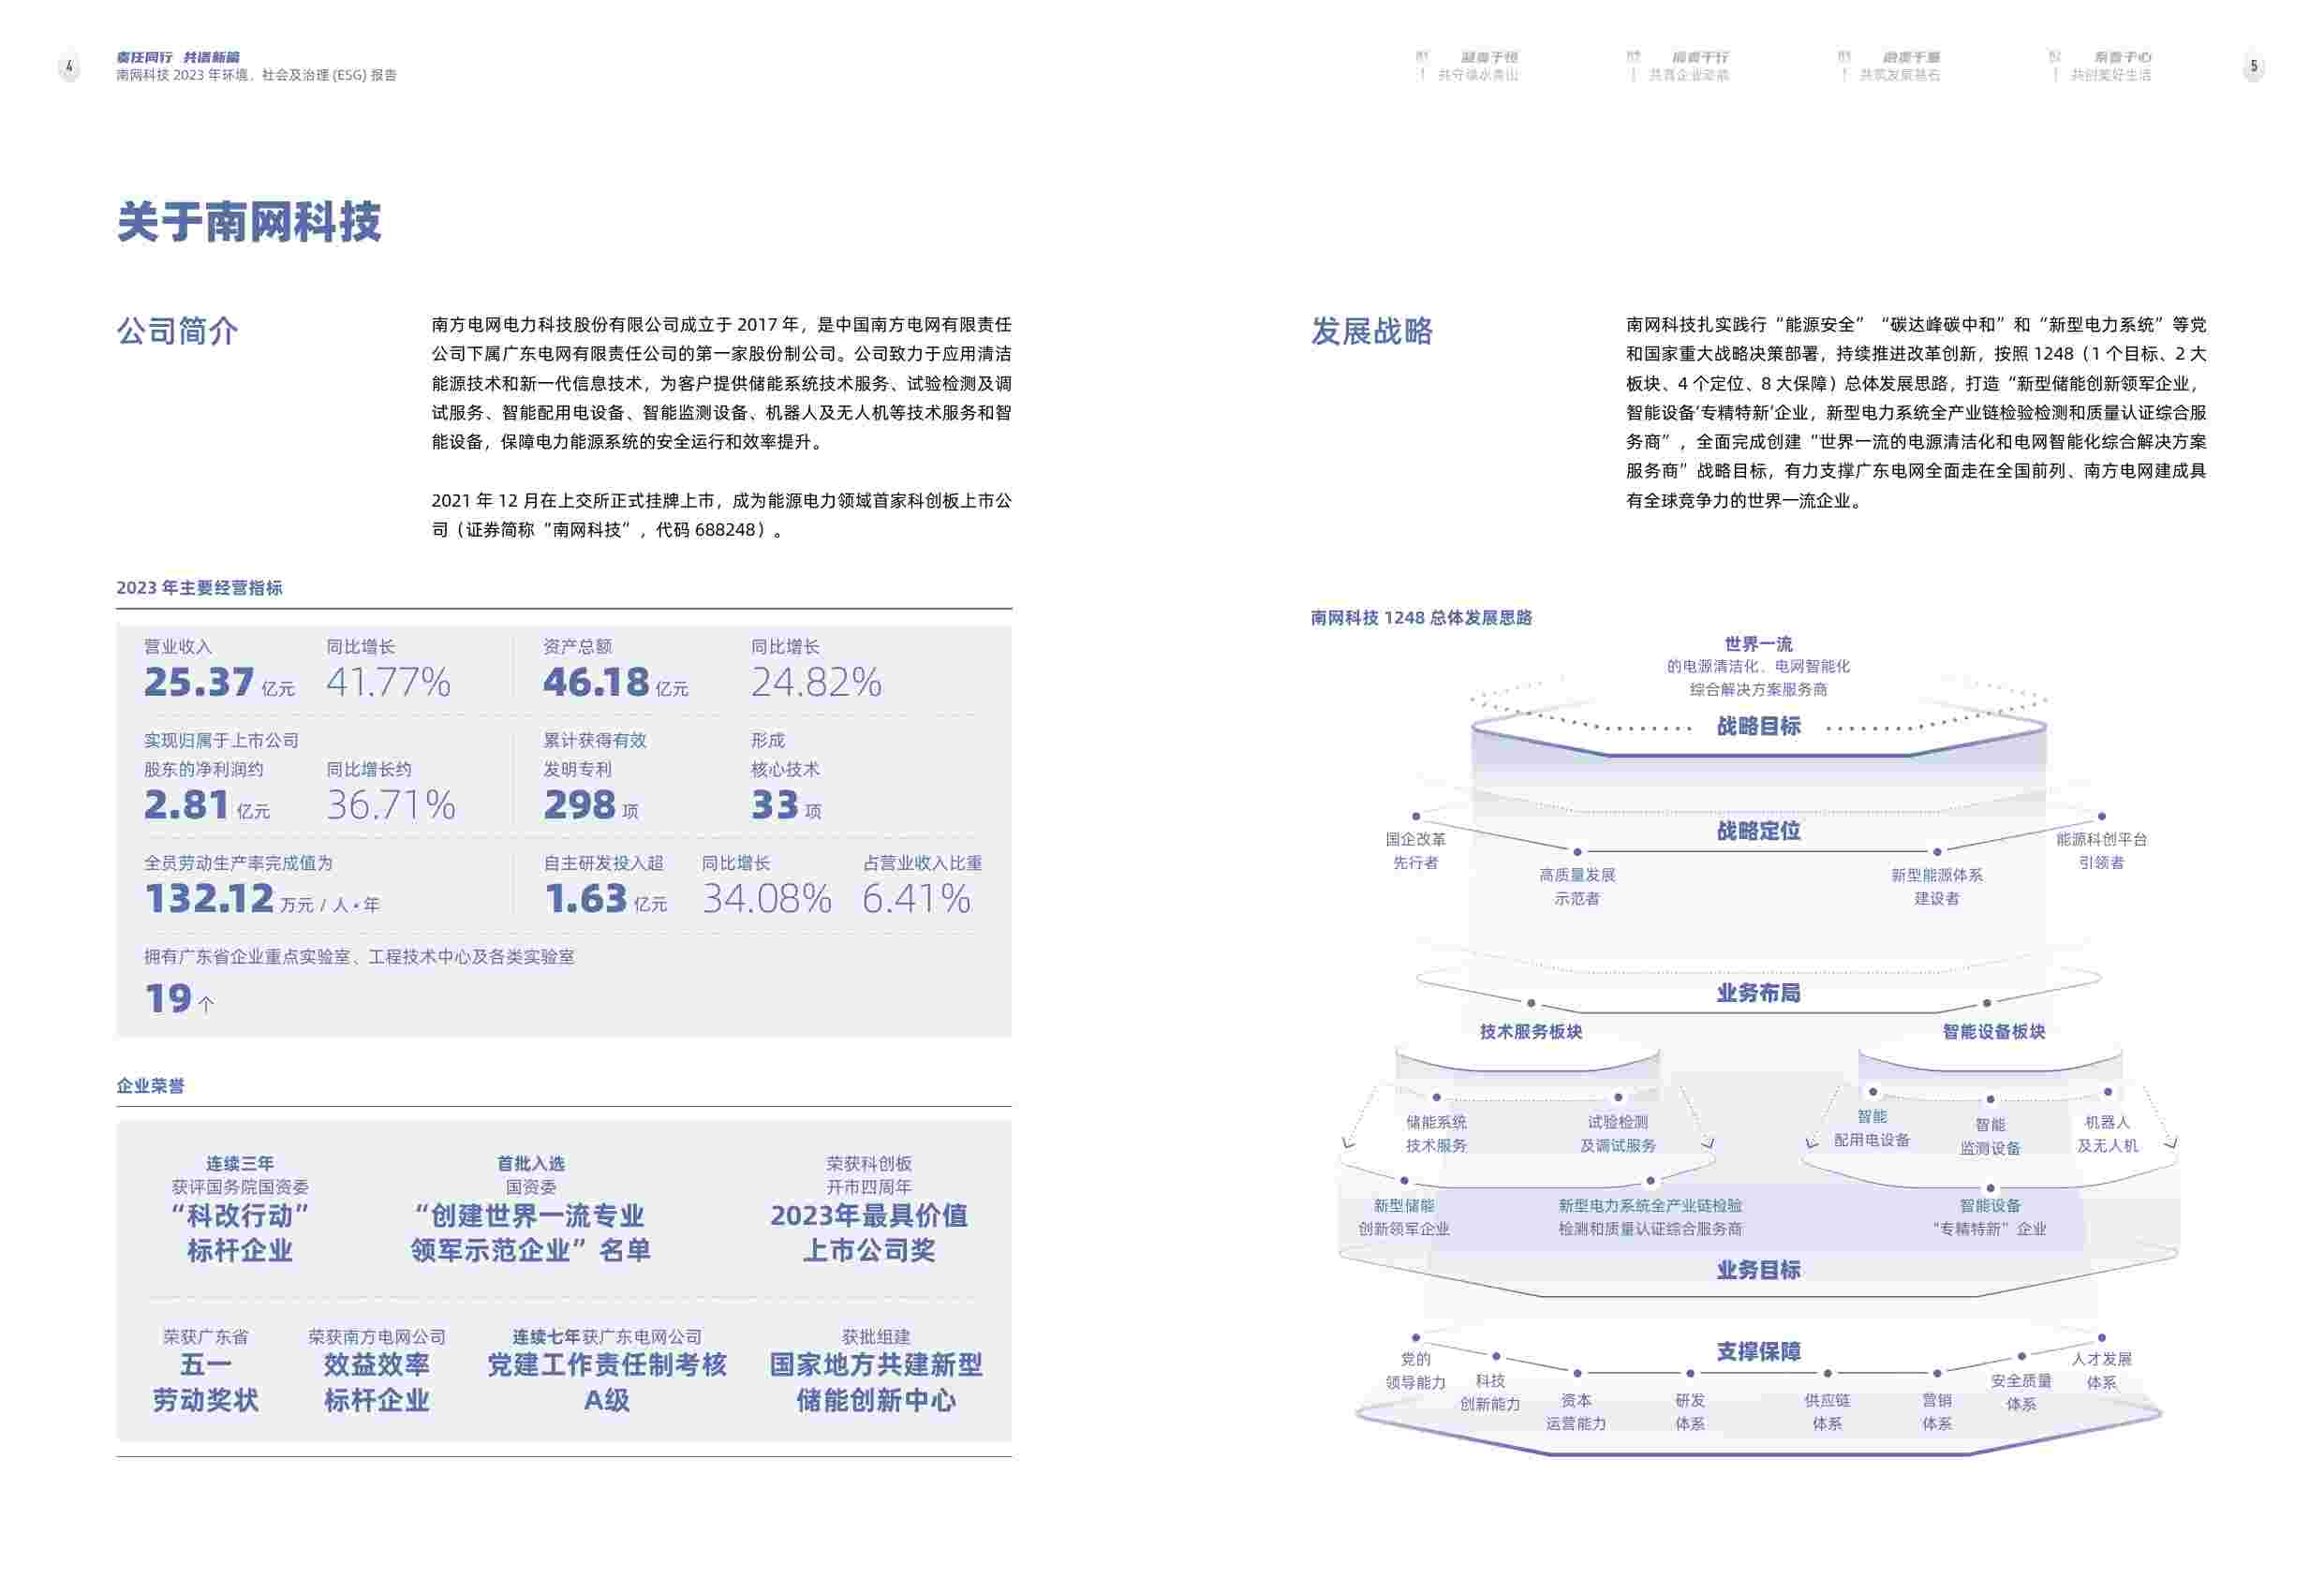
Task: Click the growth value 41.77%
Action: [388, 682]
